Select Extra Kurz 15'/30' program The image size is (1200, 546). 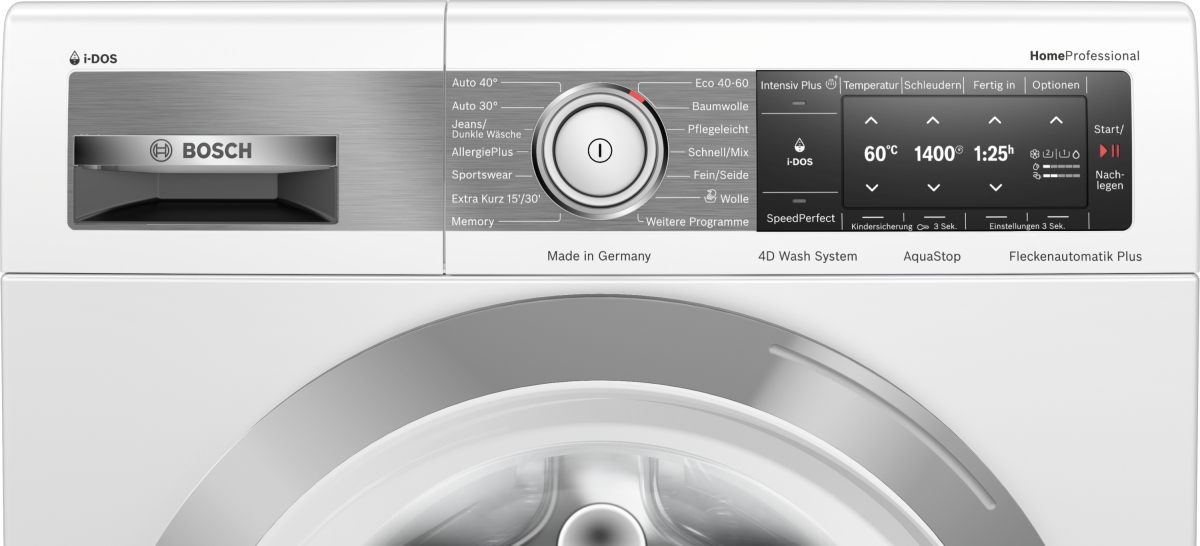click(x=496, y=198)
